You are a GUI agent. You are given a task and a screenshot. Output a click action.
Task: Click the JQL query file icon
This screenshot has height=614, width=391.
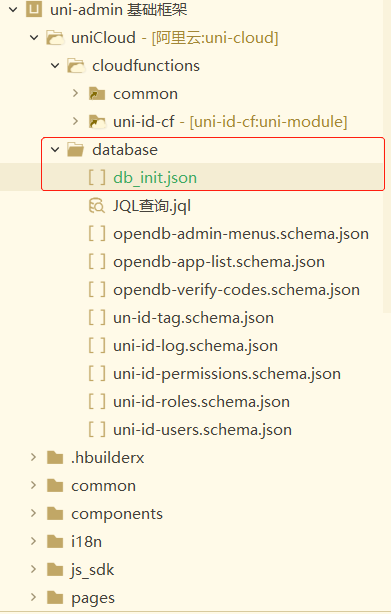97,206
